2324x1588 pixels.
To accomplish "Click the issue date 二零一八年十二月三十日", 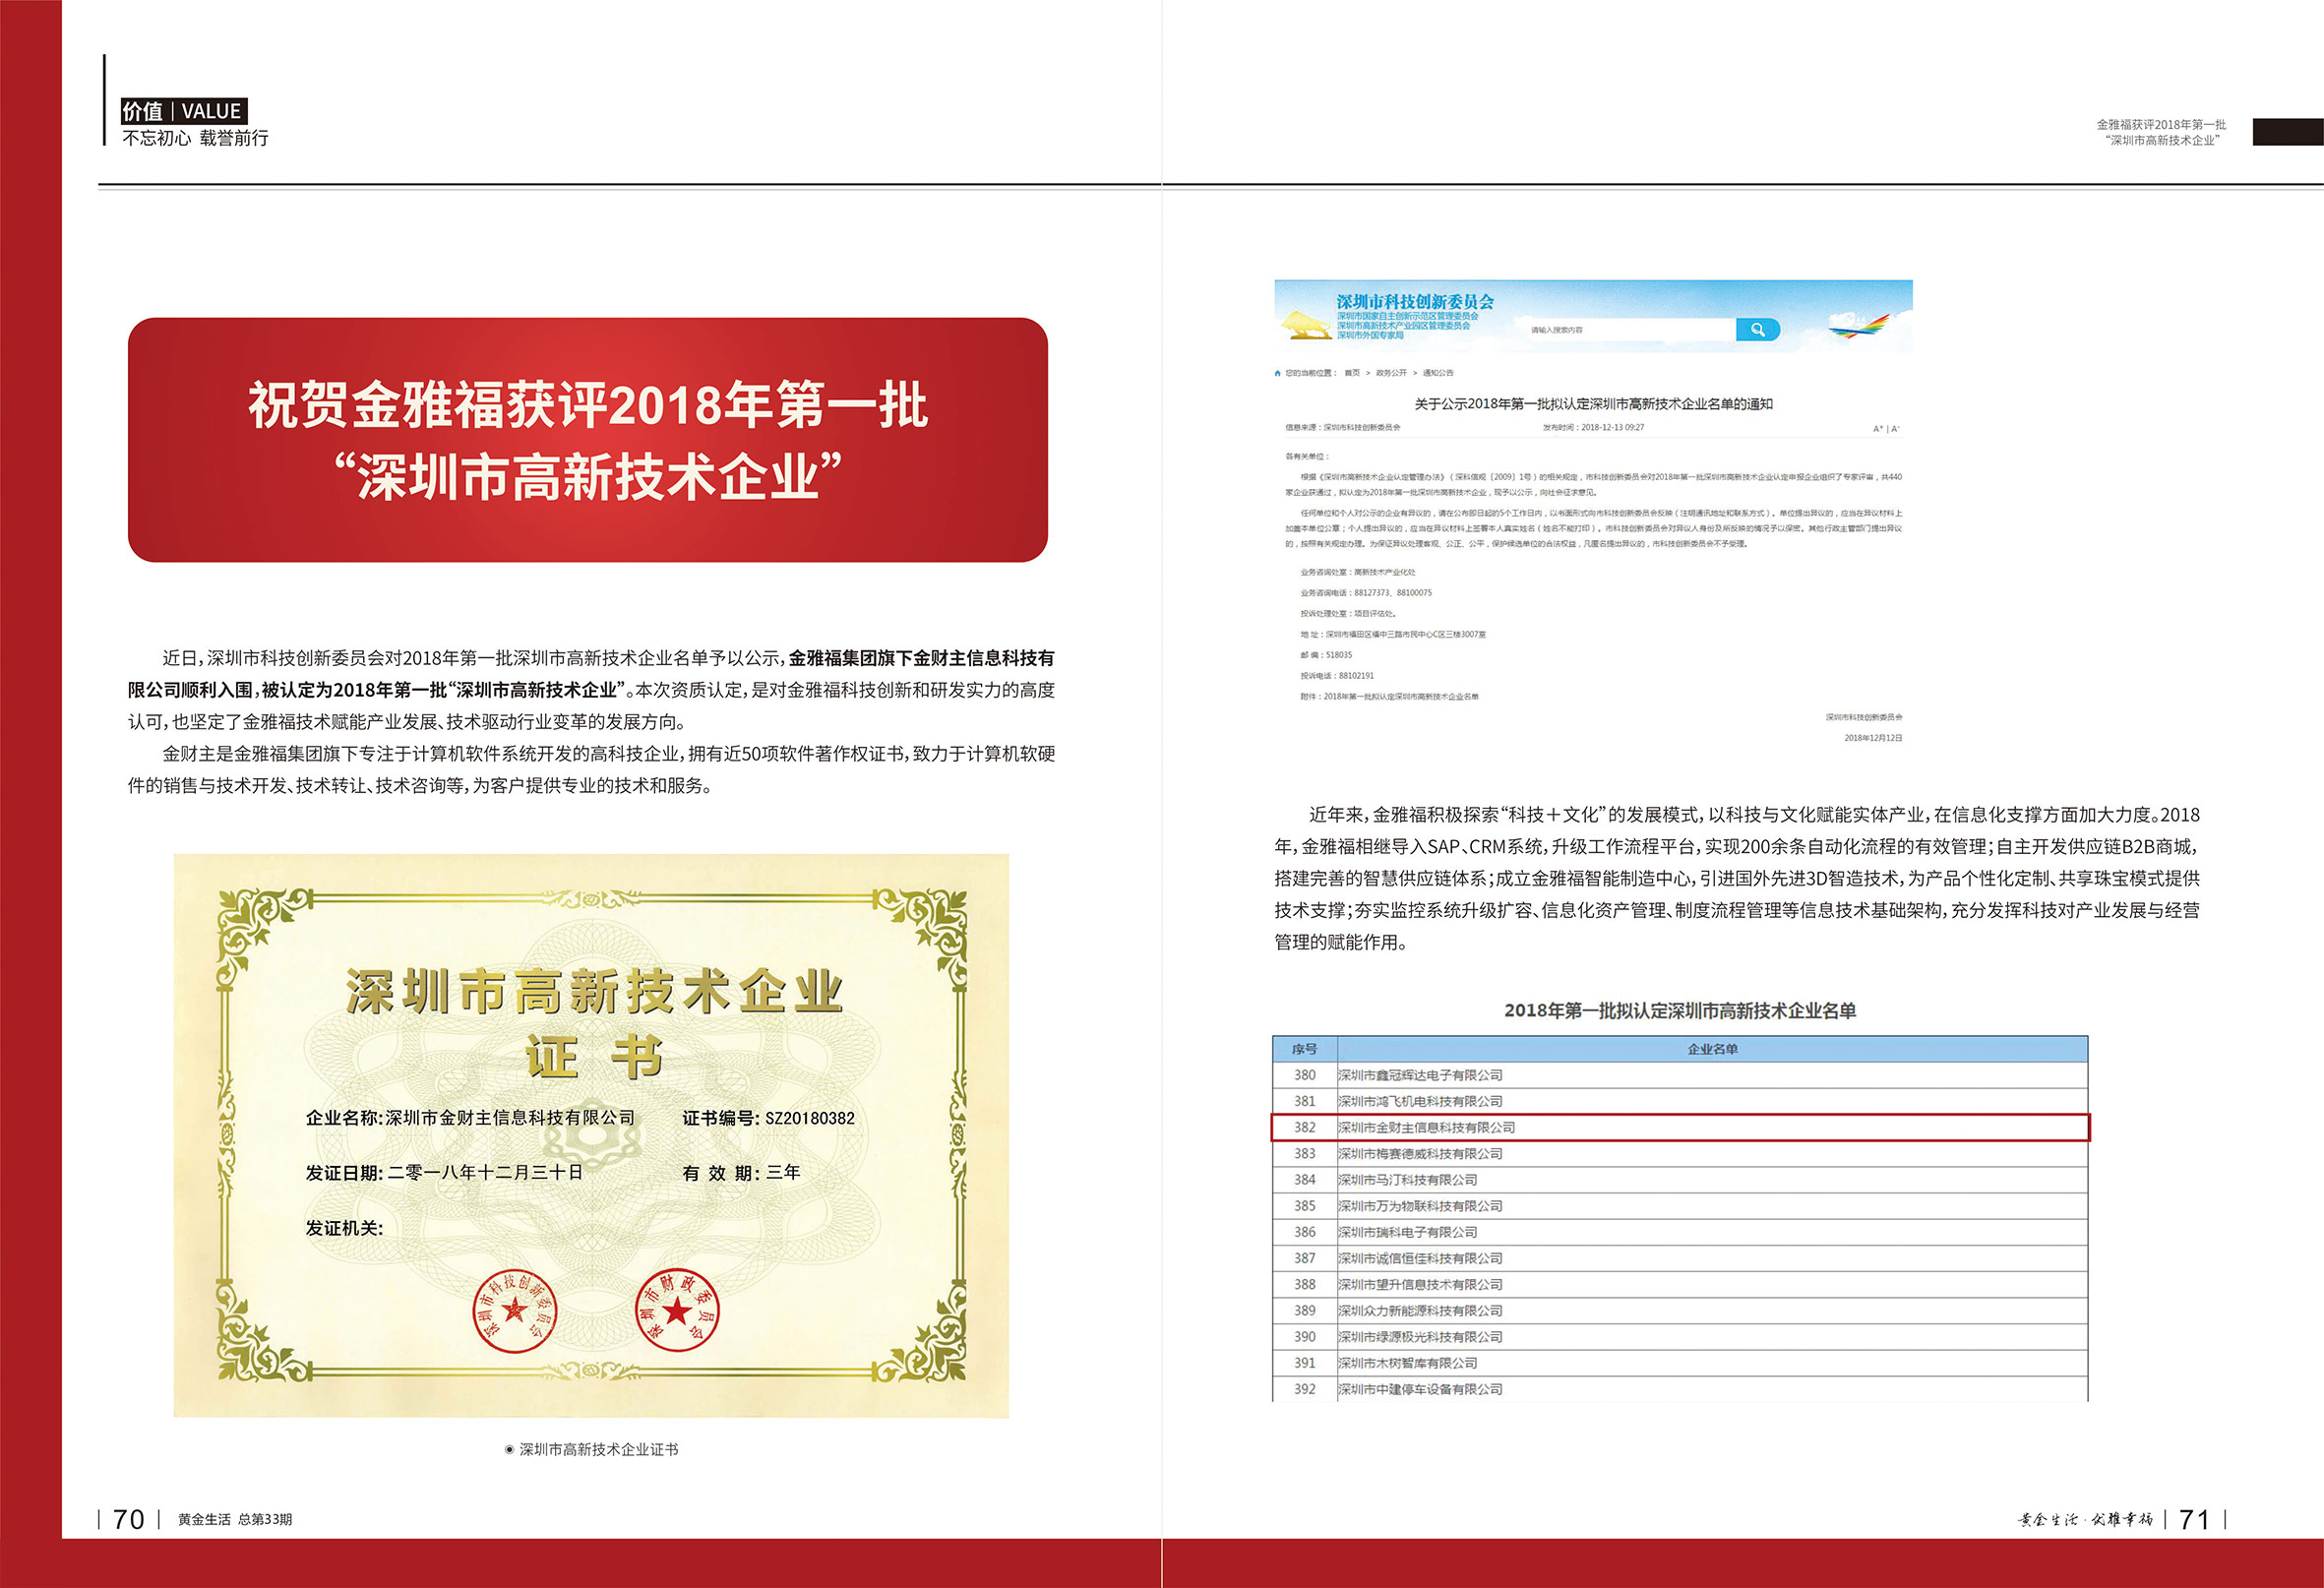I will point(485,1172).
